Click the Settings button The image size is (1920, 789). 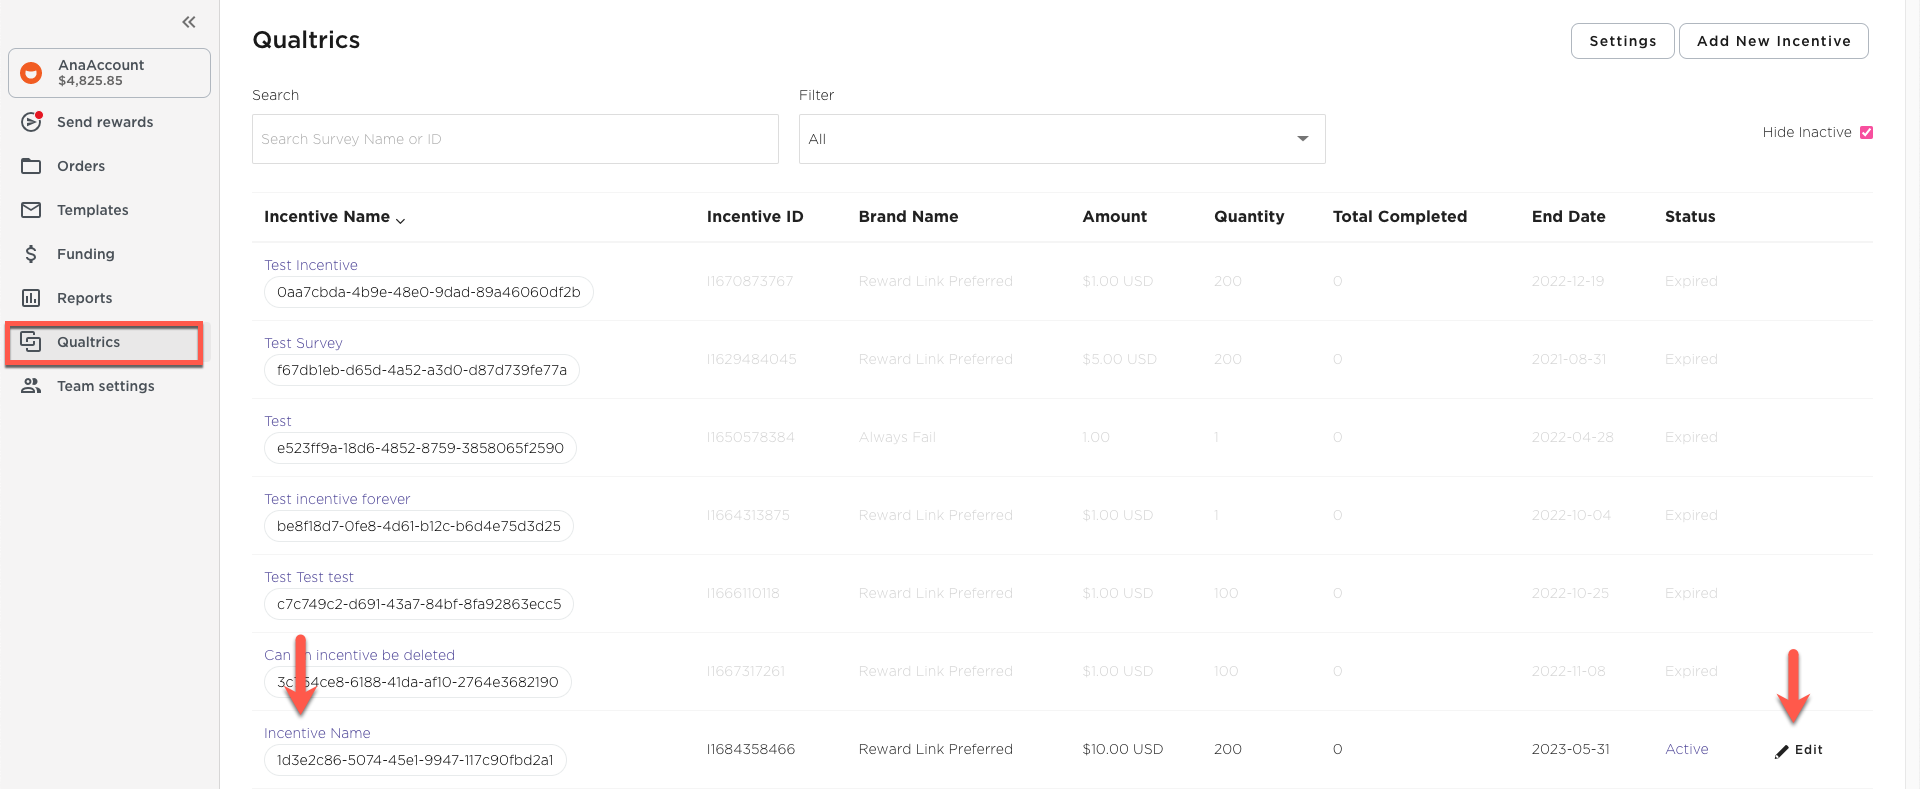pos(1623,41)
